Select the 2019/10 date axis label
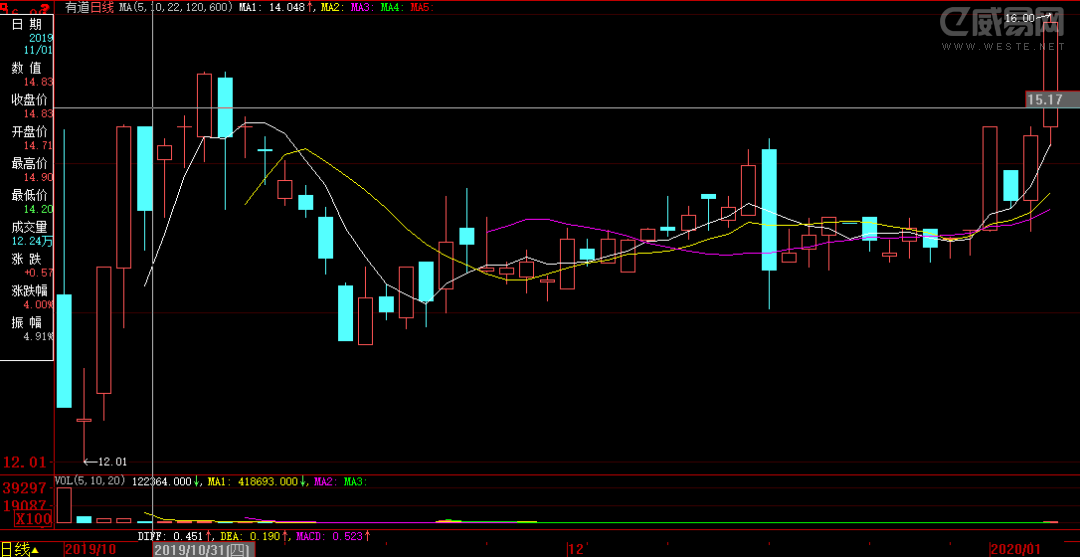This screenshot has width=1080, height=557. [x=90, y=549]
